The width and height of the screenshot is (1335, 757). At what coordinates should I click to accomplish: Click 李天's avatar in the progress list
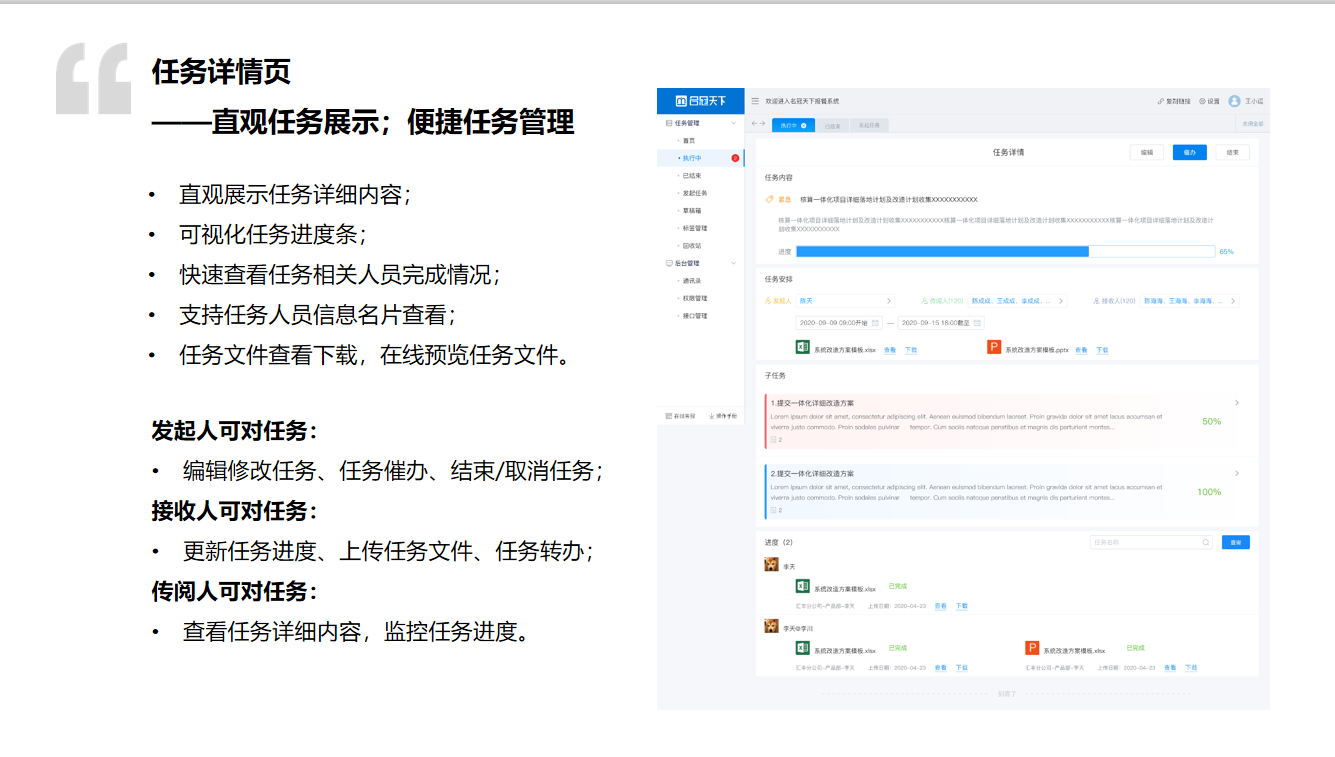point(772,565)
